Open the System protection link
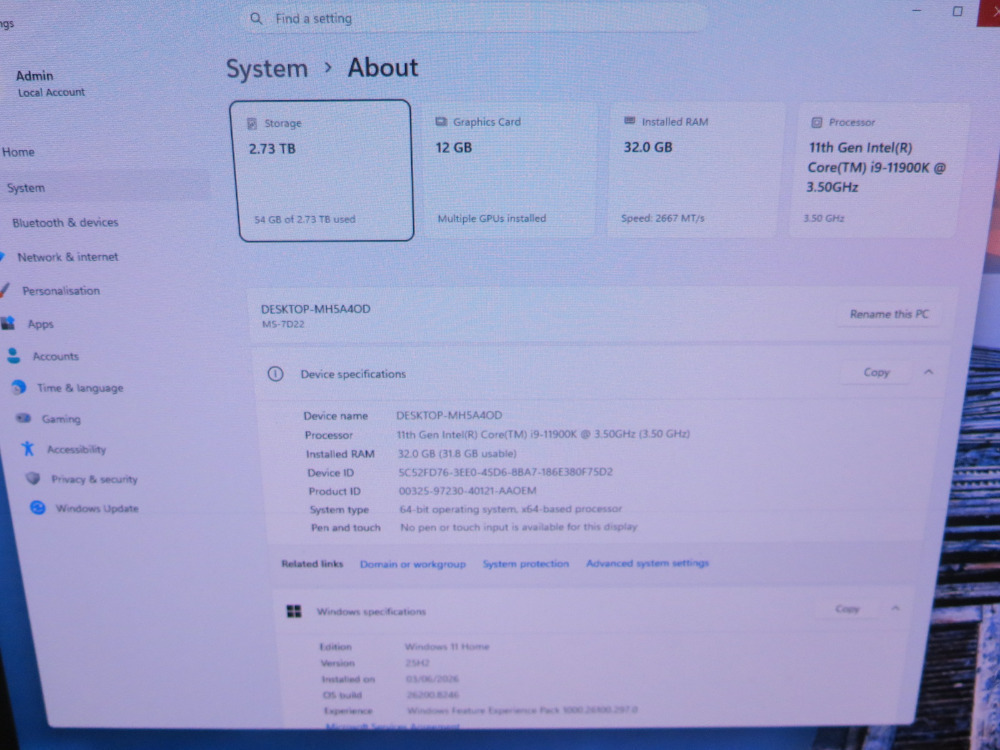1000x750 pixels. pos(526,564)
